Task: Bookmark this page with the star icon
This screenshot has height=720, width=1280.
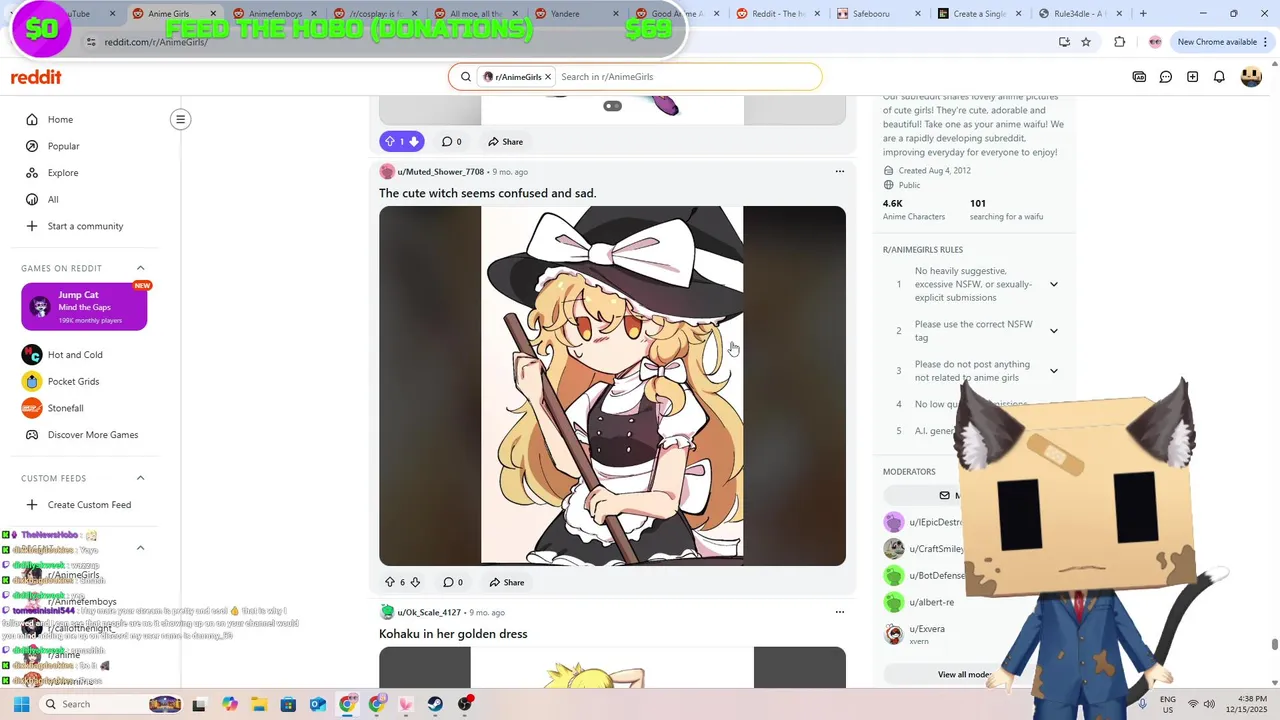Action: 1086,42
